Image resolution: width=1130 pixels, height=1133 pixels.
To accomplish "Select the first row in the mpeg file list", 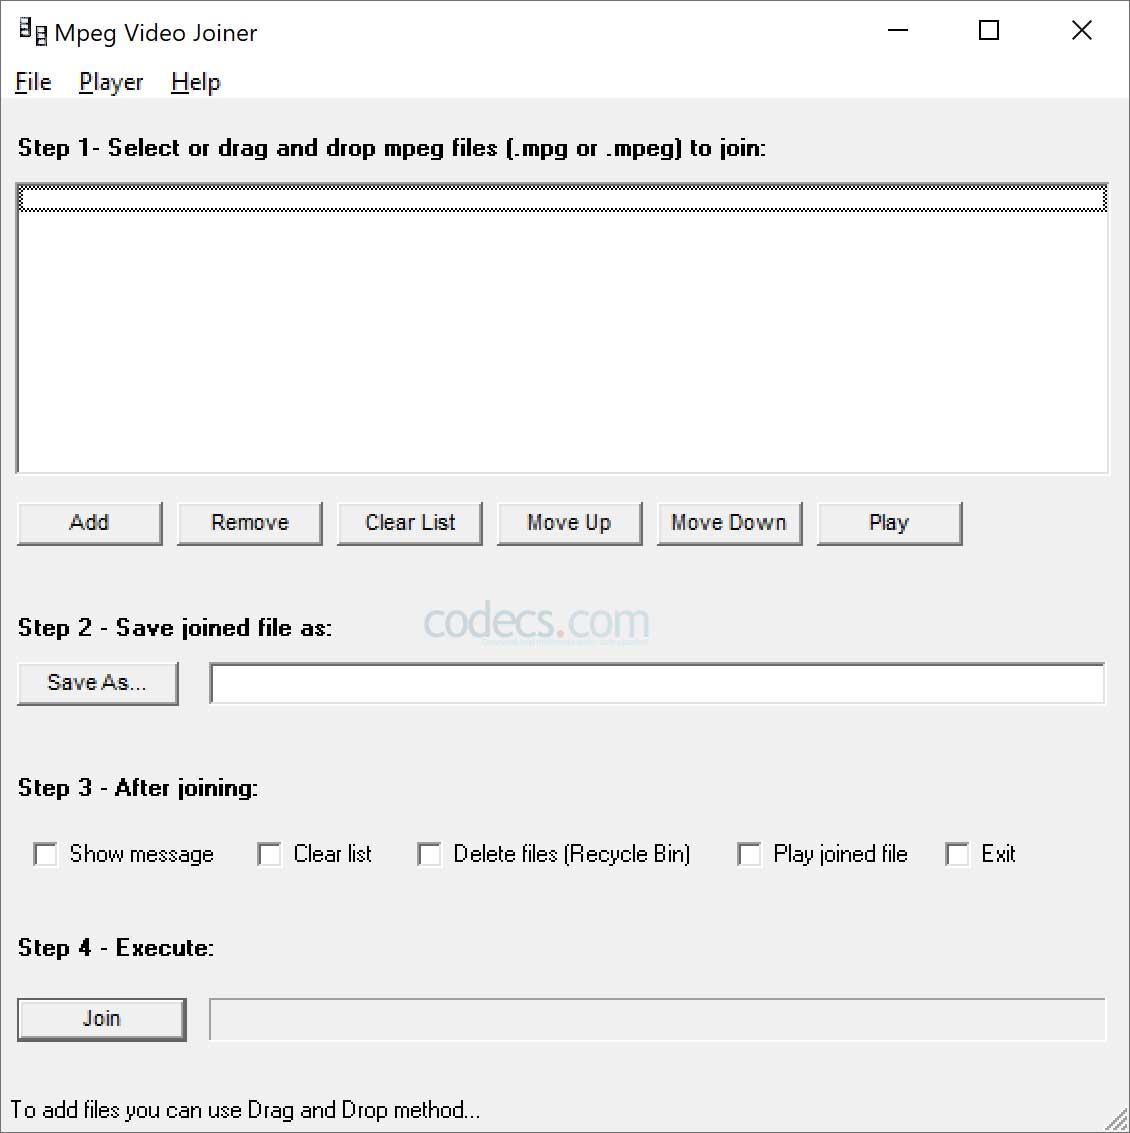I will [562, 199].
